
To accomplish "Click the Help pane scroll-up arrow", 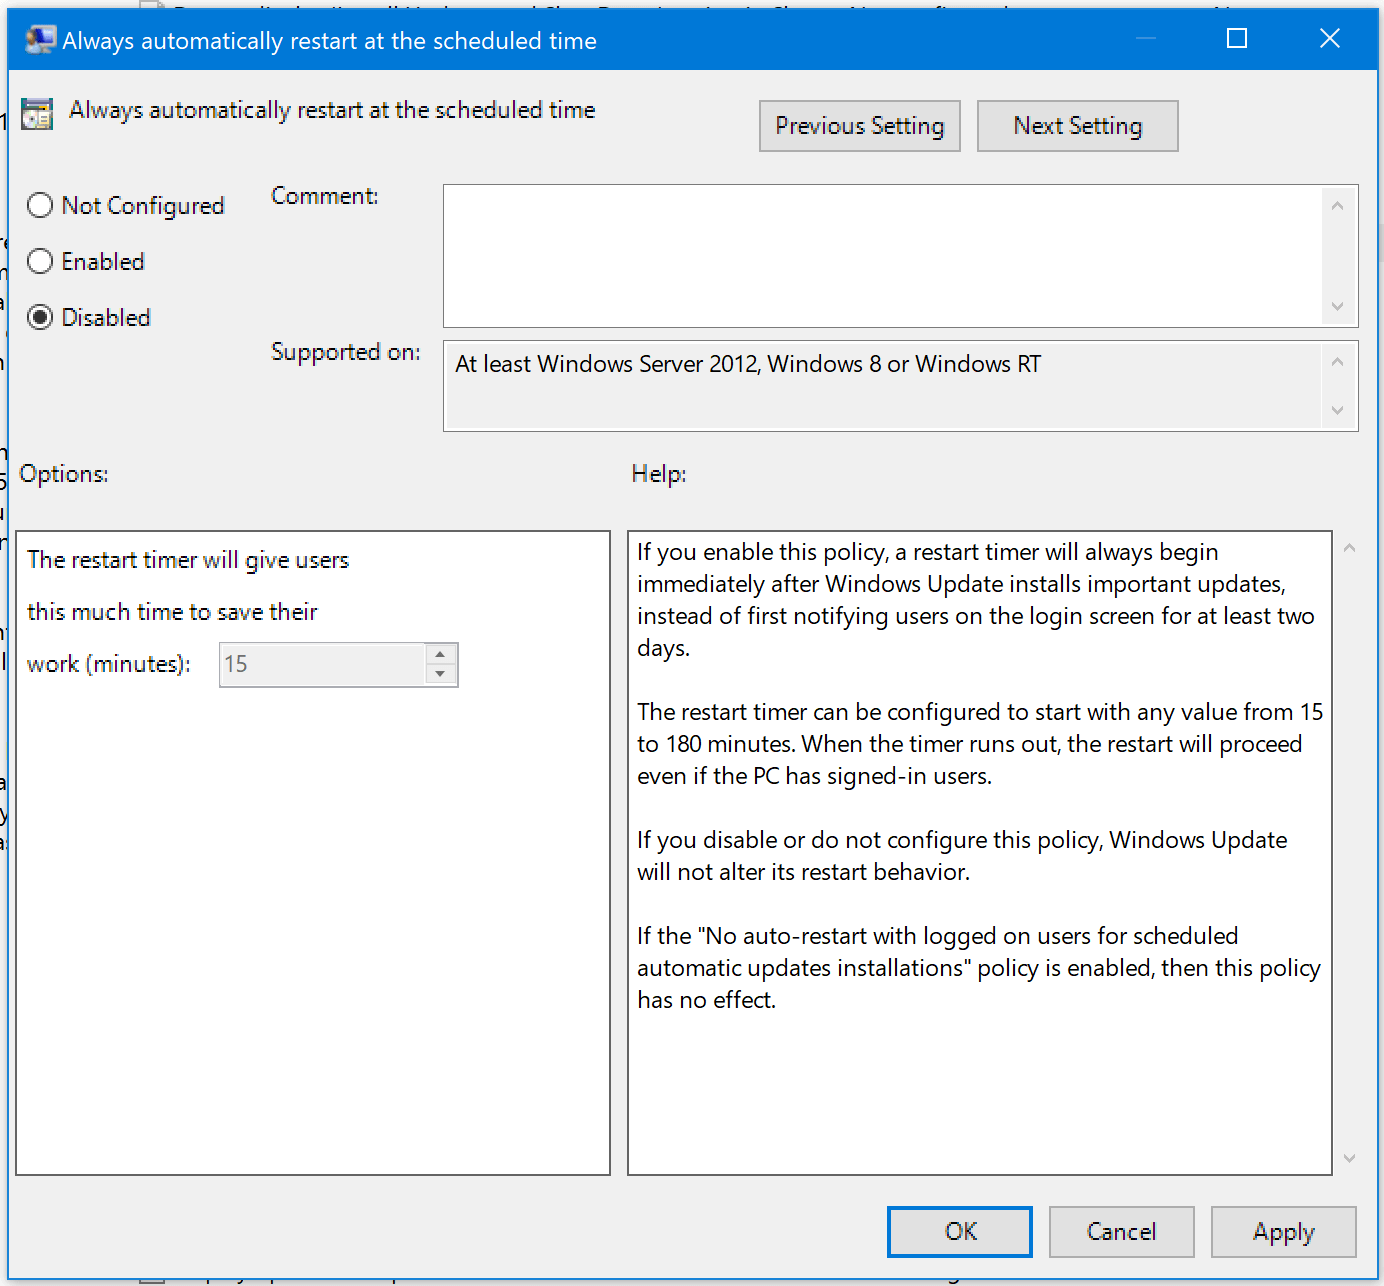I will pyautogui.click(x=1349, y=548).
